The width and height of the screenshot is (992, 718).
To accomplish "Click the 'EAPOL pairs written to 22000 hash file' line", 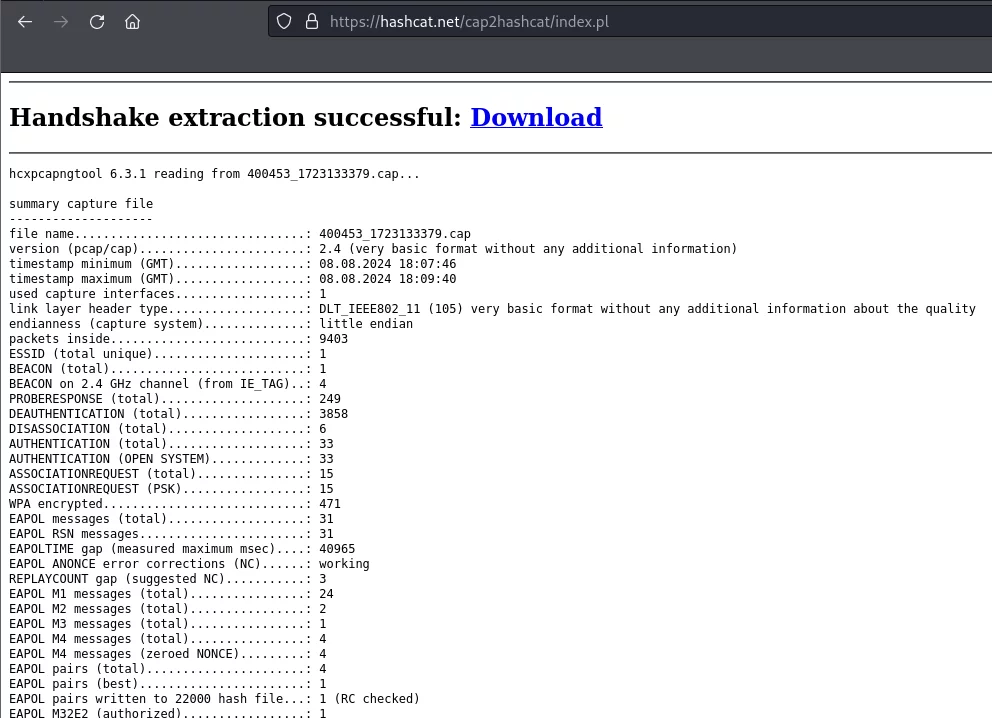I will (x=214, y=699).
